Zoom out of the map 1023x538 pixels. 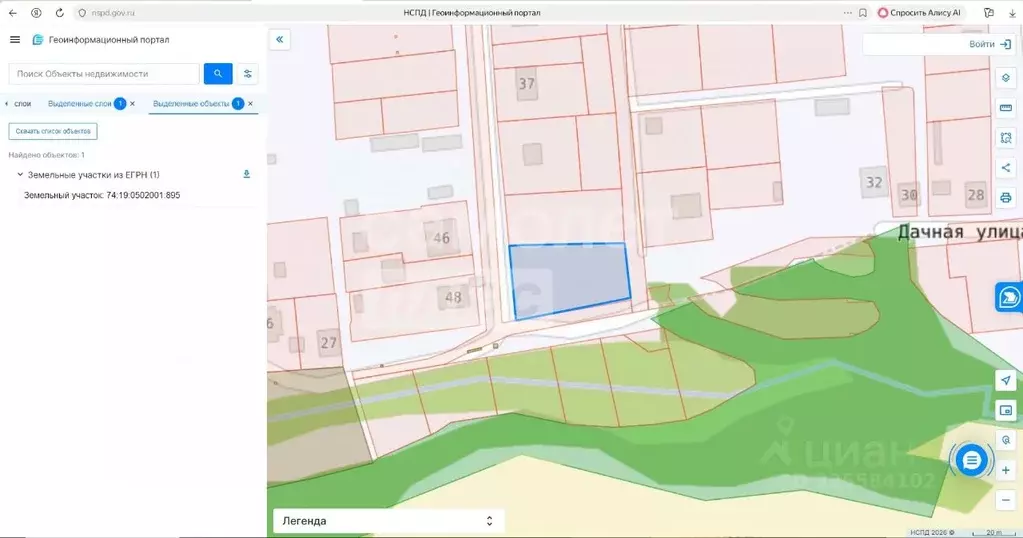tap(1006, 500)
